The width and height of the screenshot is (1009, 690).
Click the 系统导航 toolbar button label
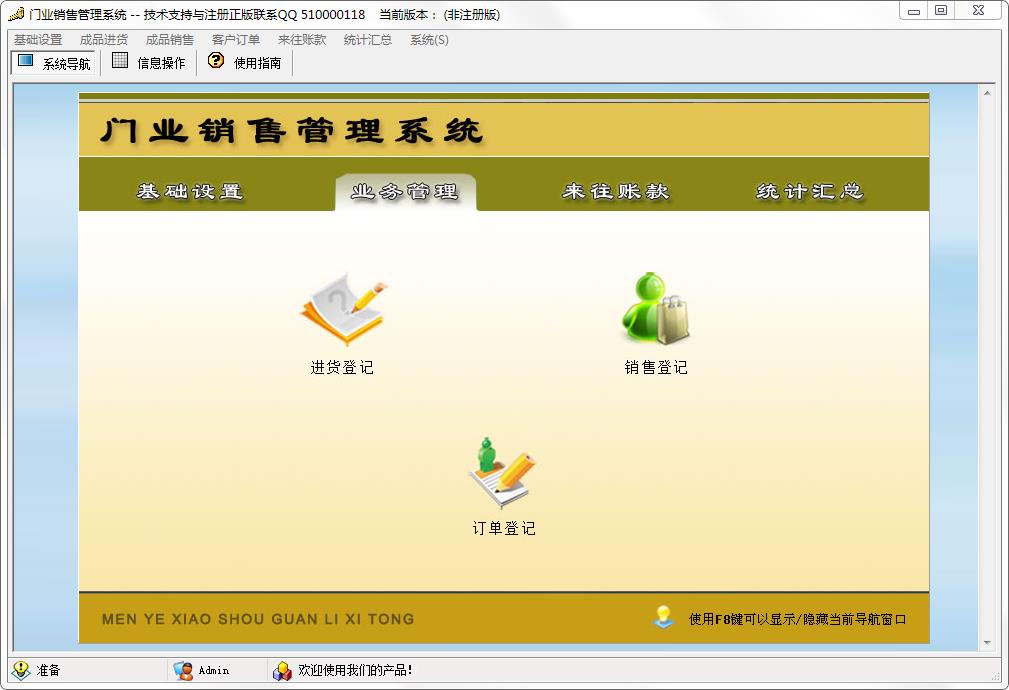66,64
